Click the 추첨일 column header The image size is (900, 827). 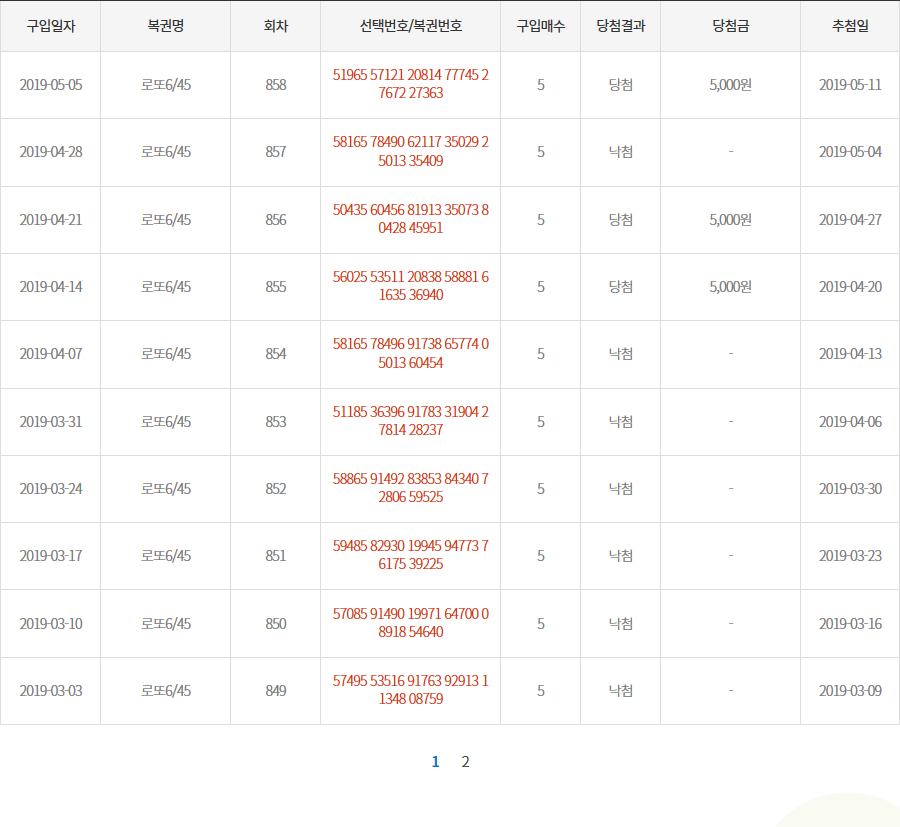click(x=850, y=26)
